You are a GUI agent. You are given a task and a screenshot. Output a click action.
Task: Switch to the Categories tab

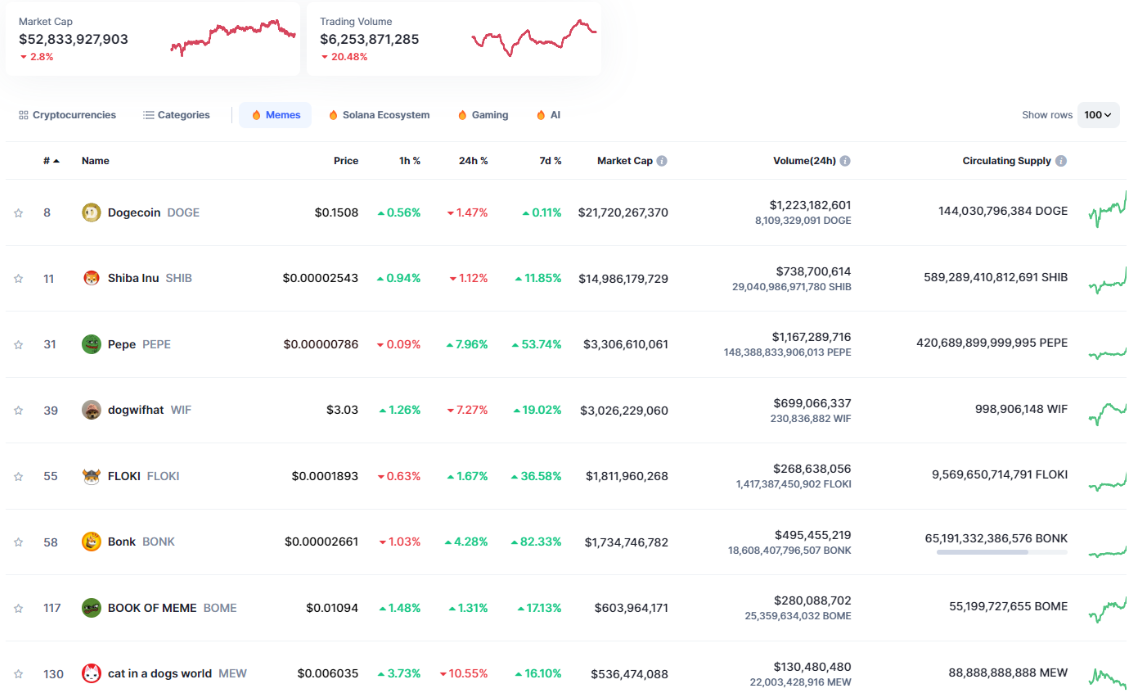pos(176,115)
